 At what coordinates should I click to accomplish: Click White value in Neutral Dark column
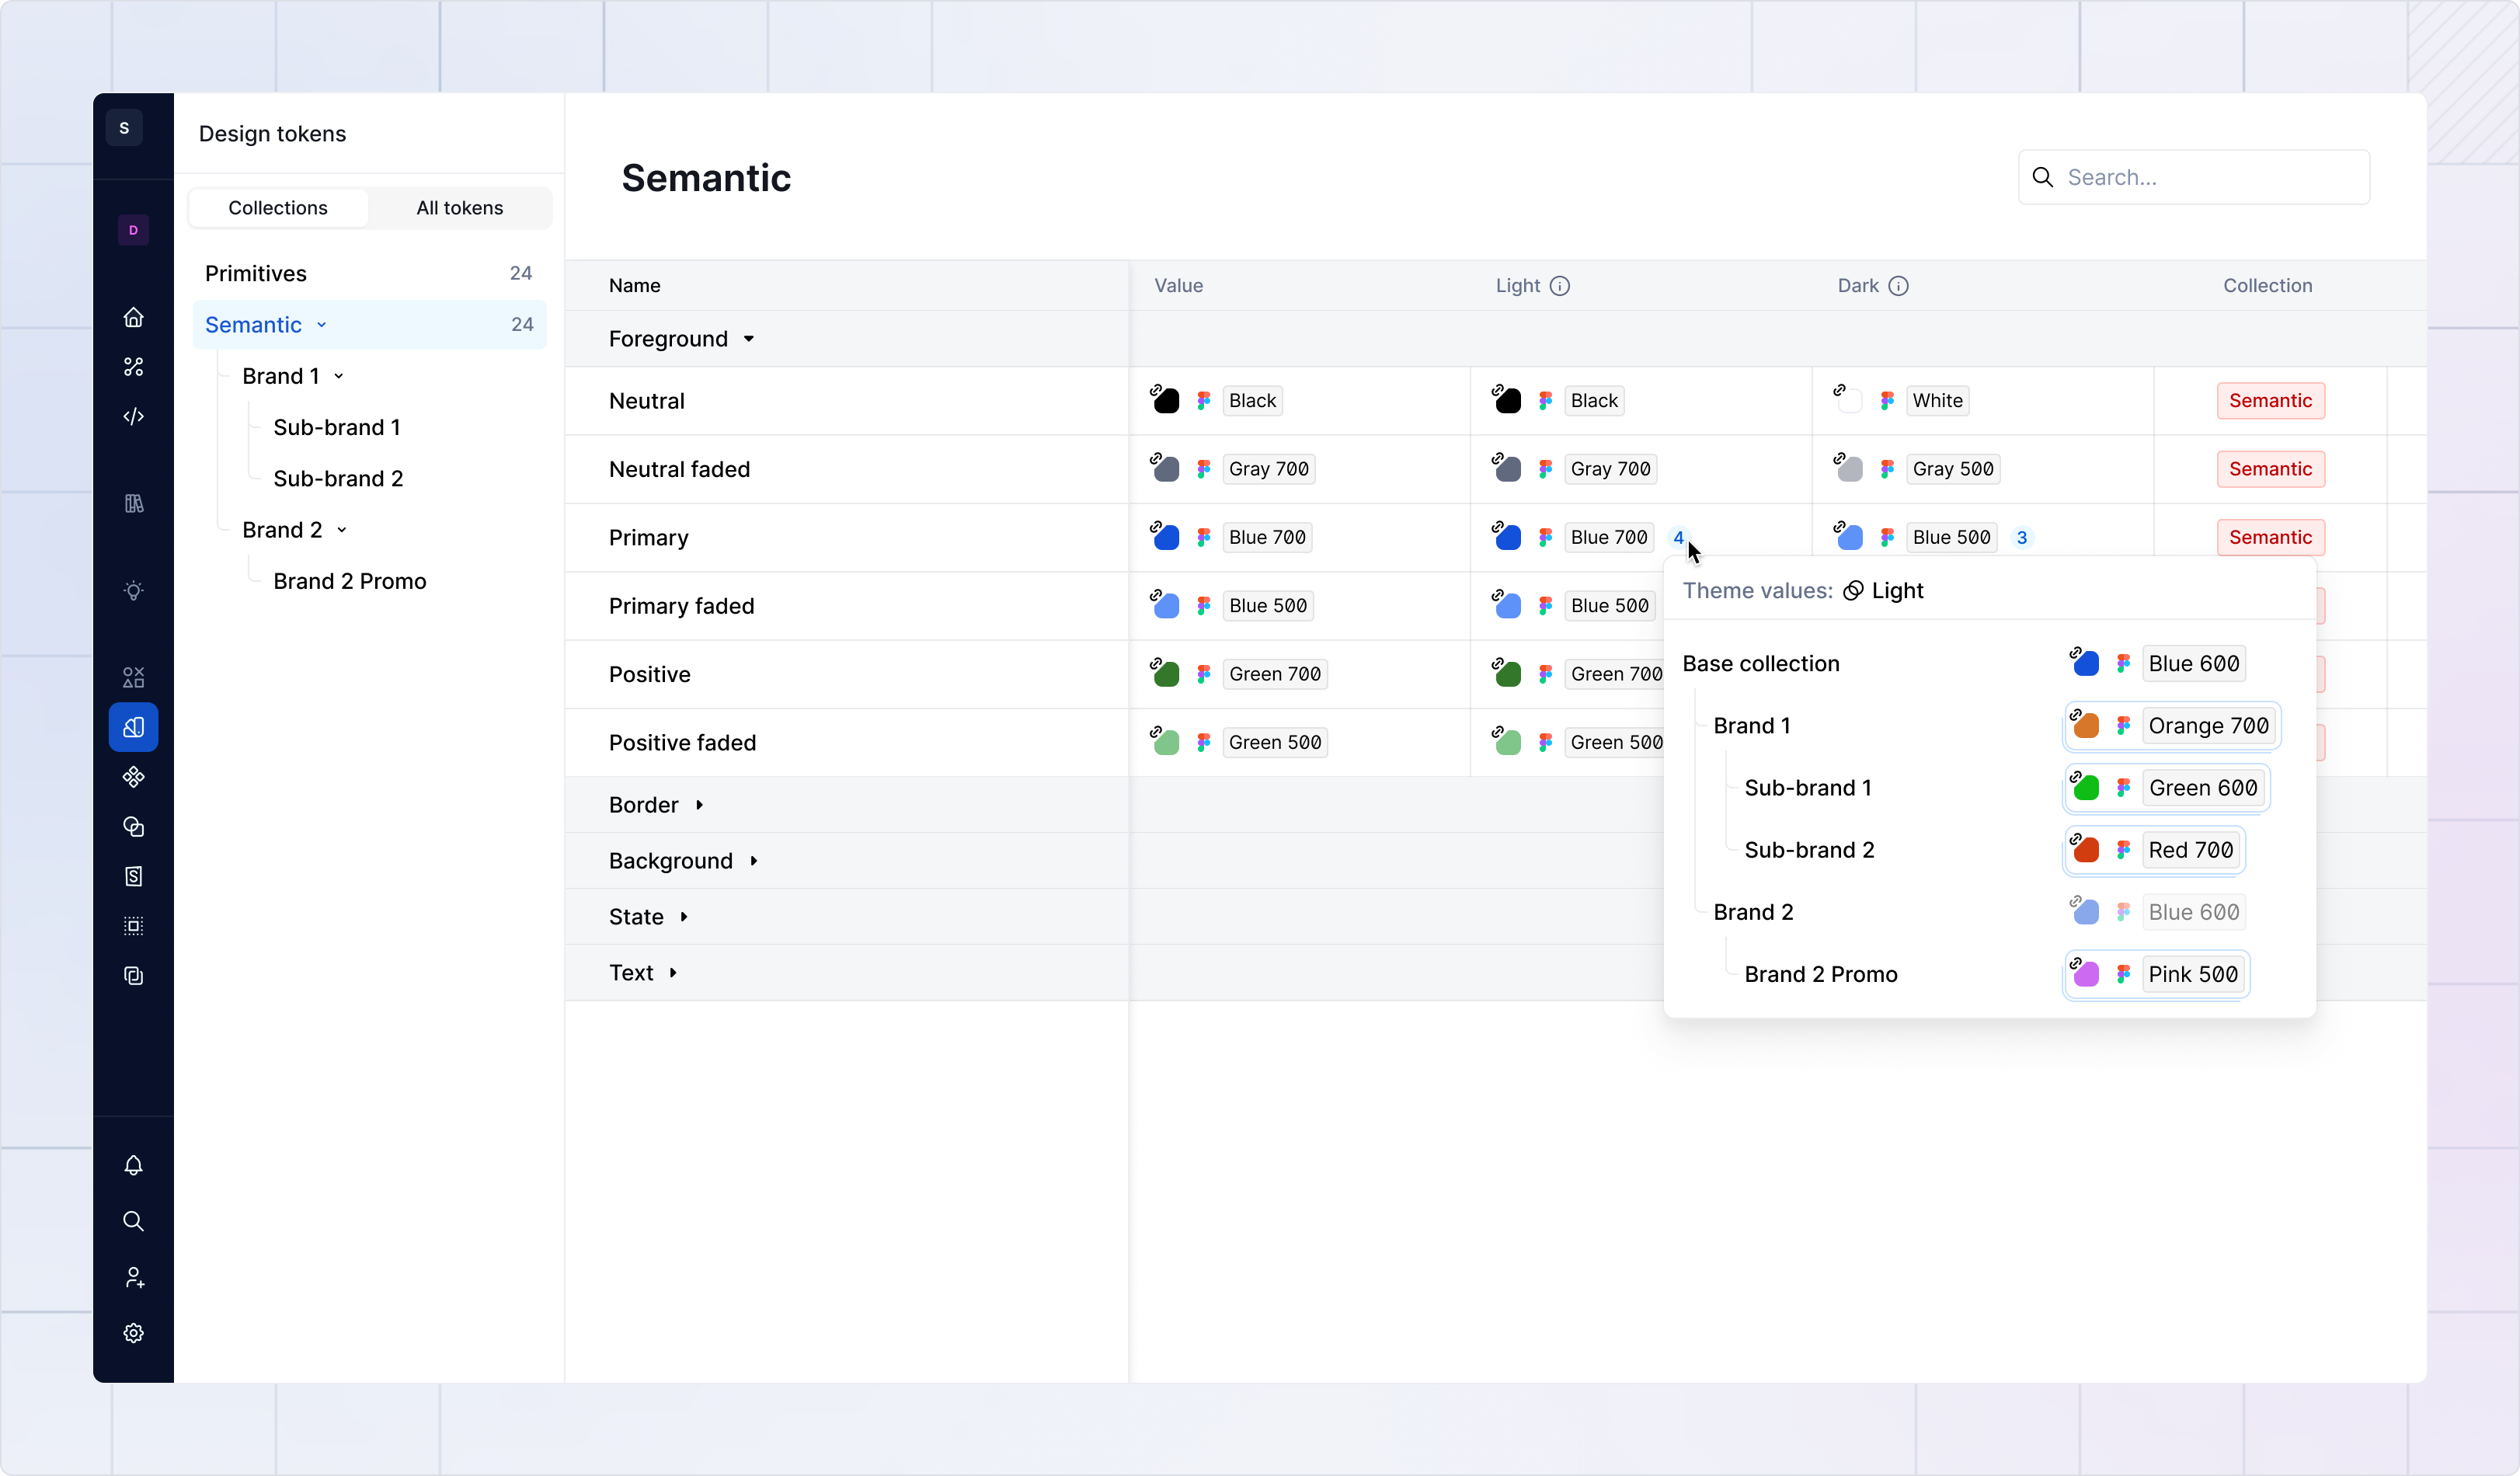(x=1937, y=401)
